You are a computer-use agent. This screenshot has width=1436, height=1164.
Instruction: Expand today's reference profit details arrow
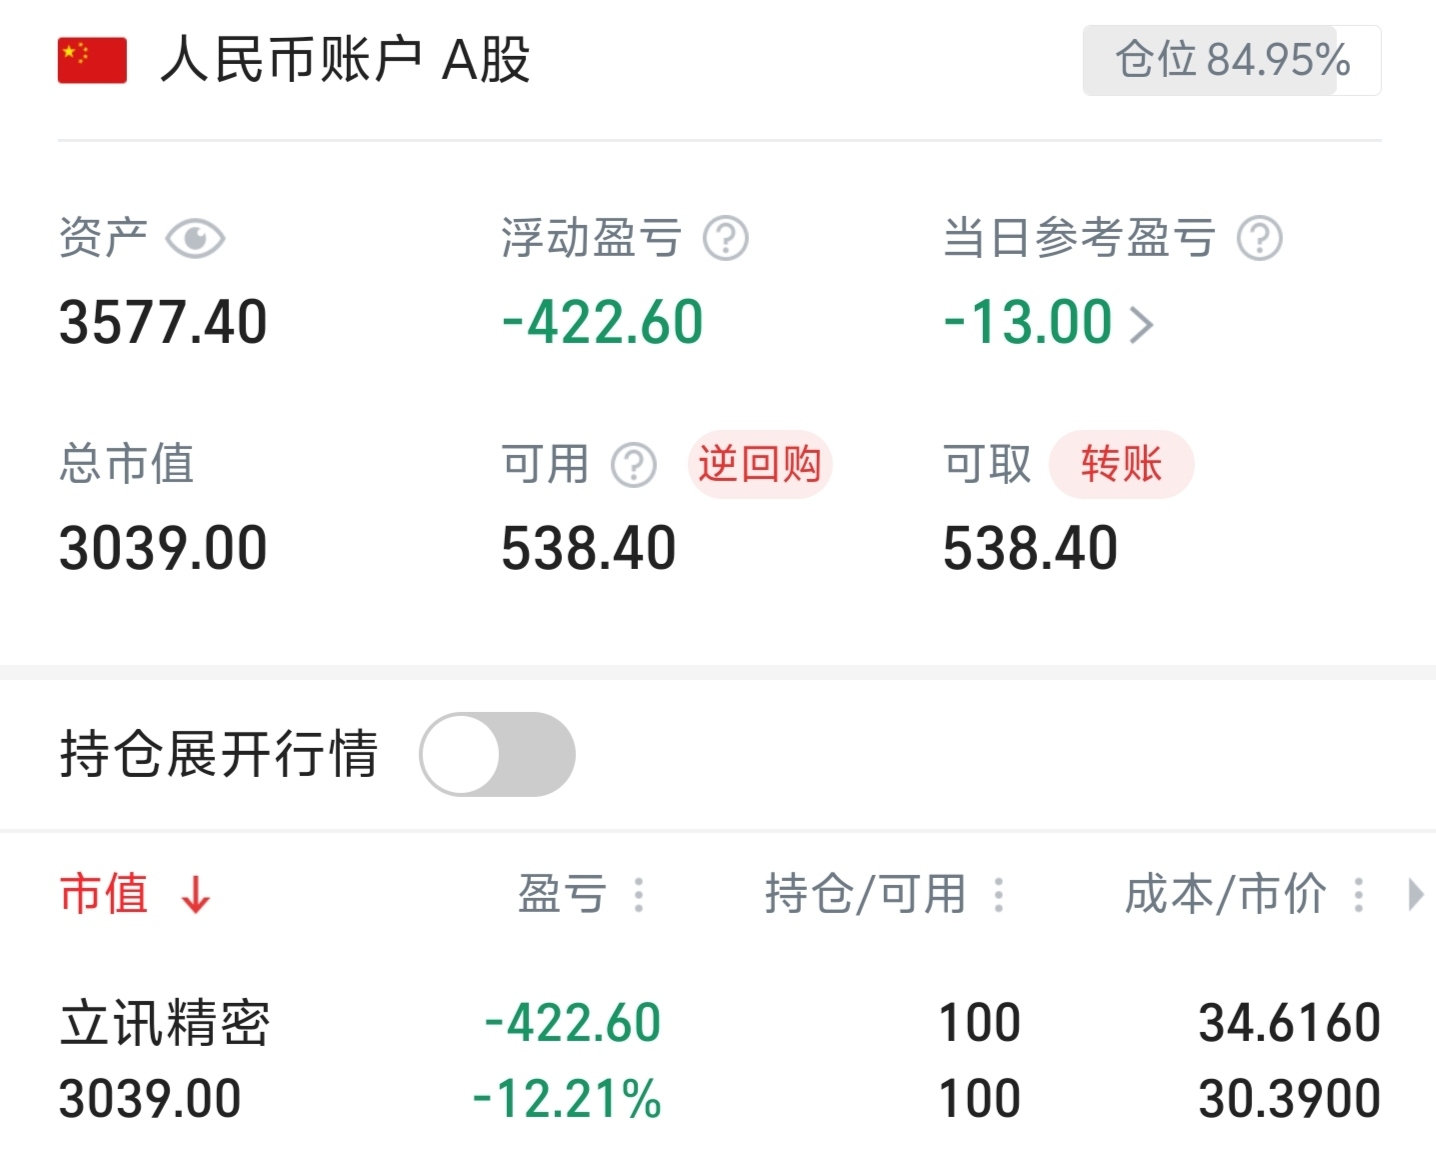point(1141,324)
